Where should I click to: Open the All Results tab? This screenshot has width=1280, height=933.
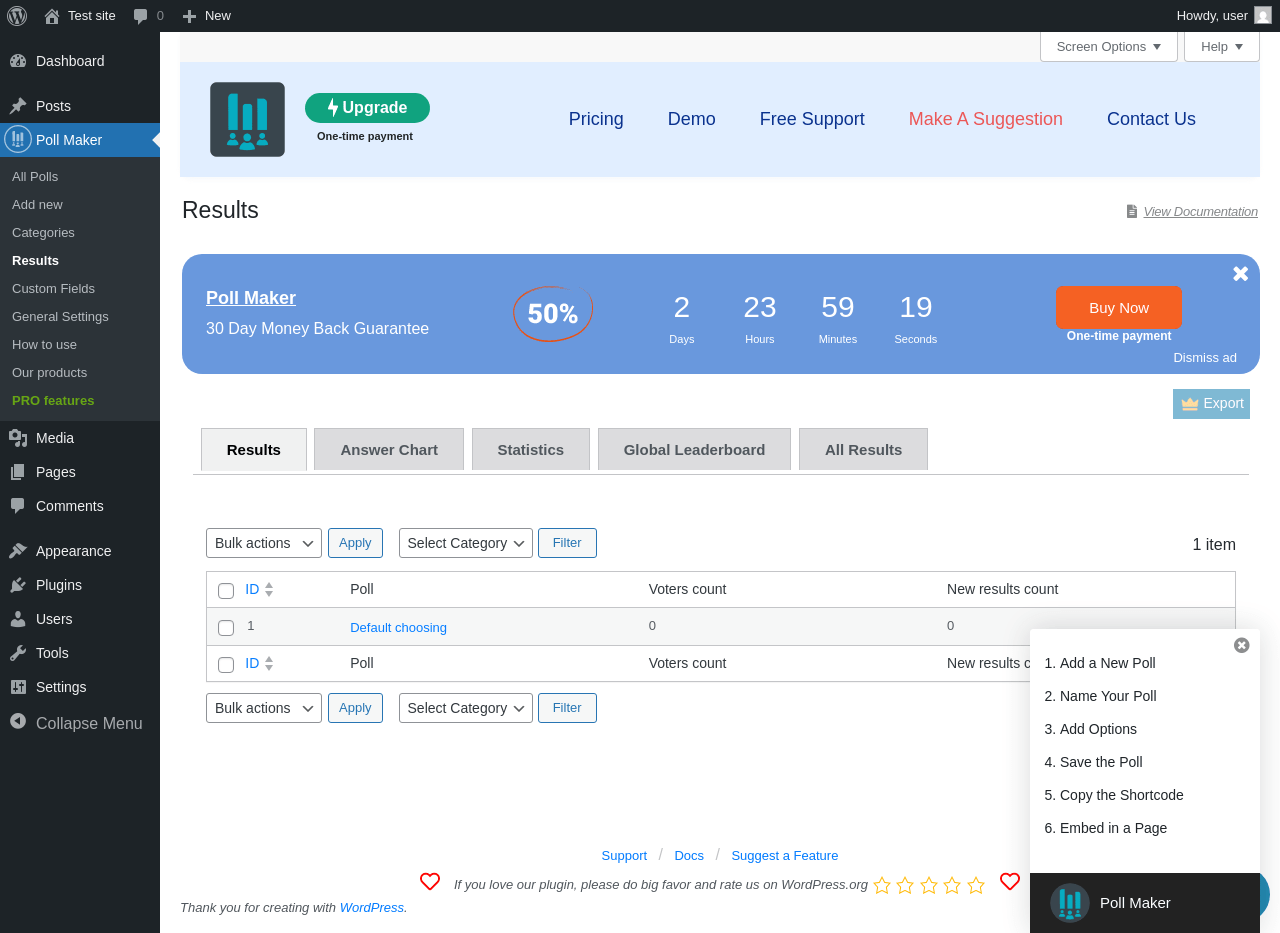pyautogui.click(x=864, y=450)
